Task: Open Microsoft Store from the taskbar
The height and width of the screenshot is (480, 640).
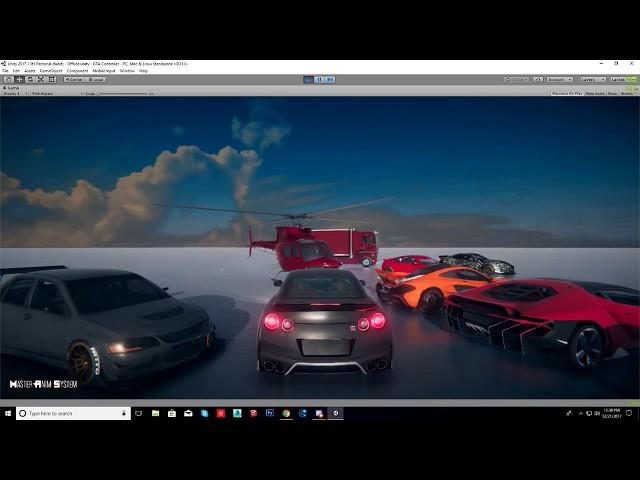Action: tap(172, 413)
